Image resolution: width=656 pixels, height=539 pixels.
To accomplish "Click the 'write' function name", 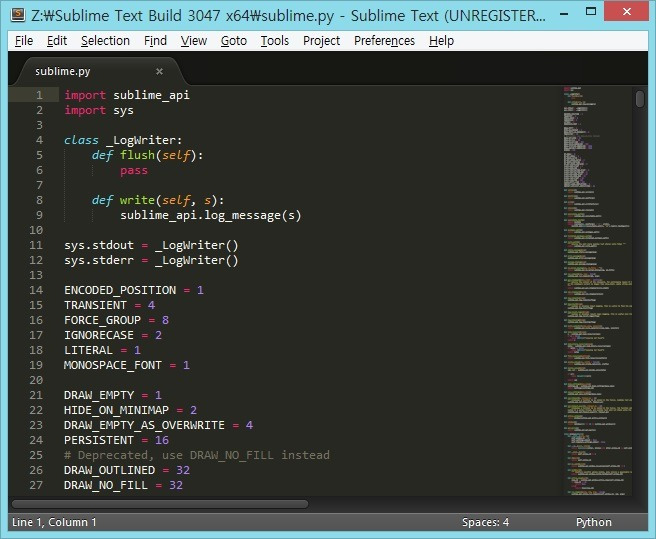I will tap(137, 200).
